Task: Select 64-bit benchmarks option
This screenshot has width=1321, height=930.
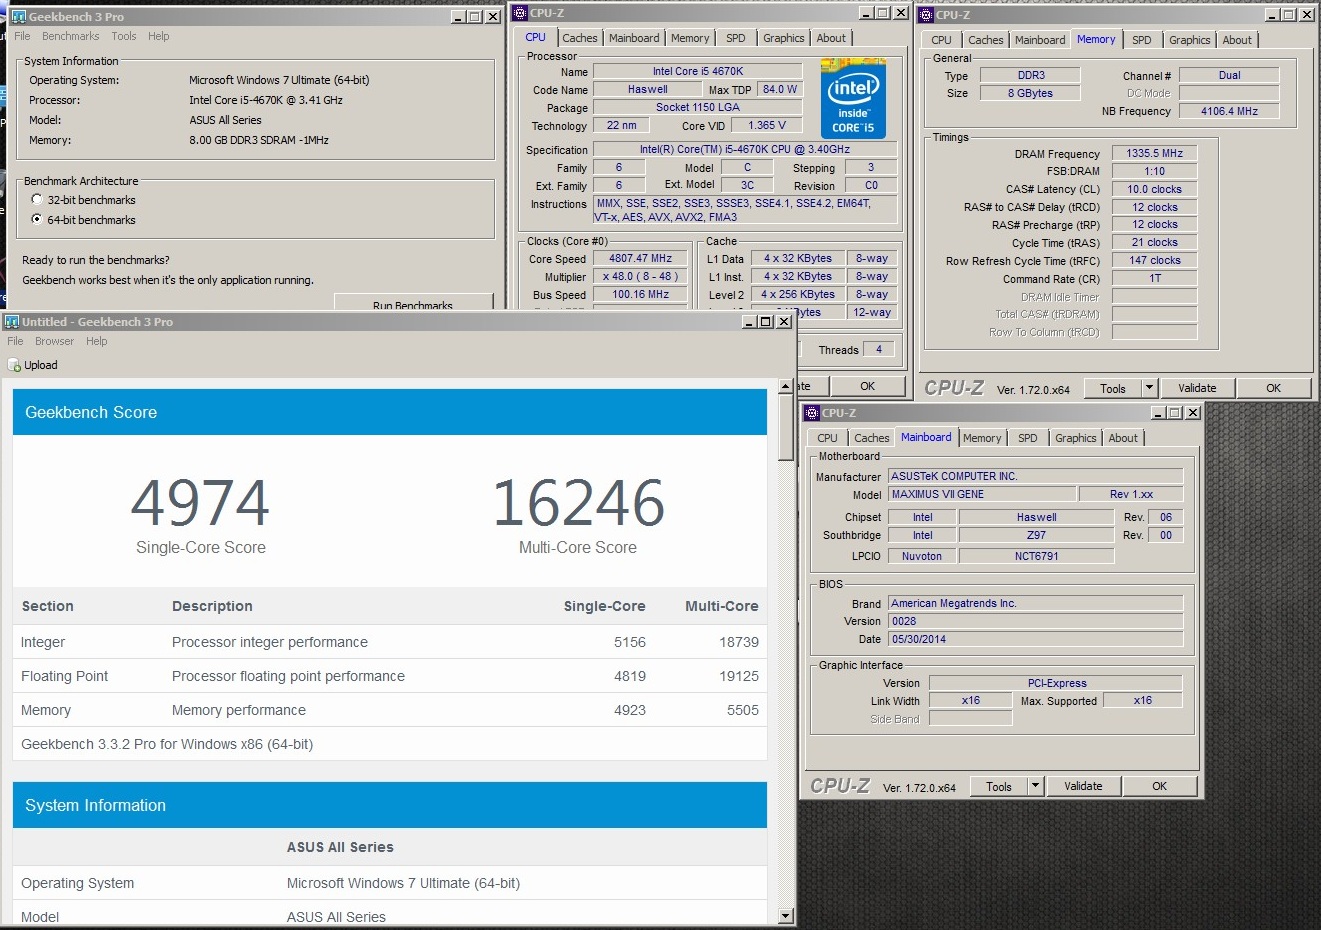Action: [37, 220]
